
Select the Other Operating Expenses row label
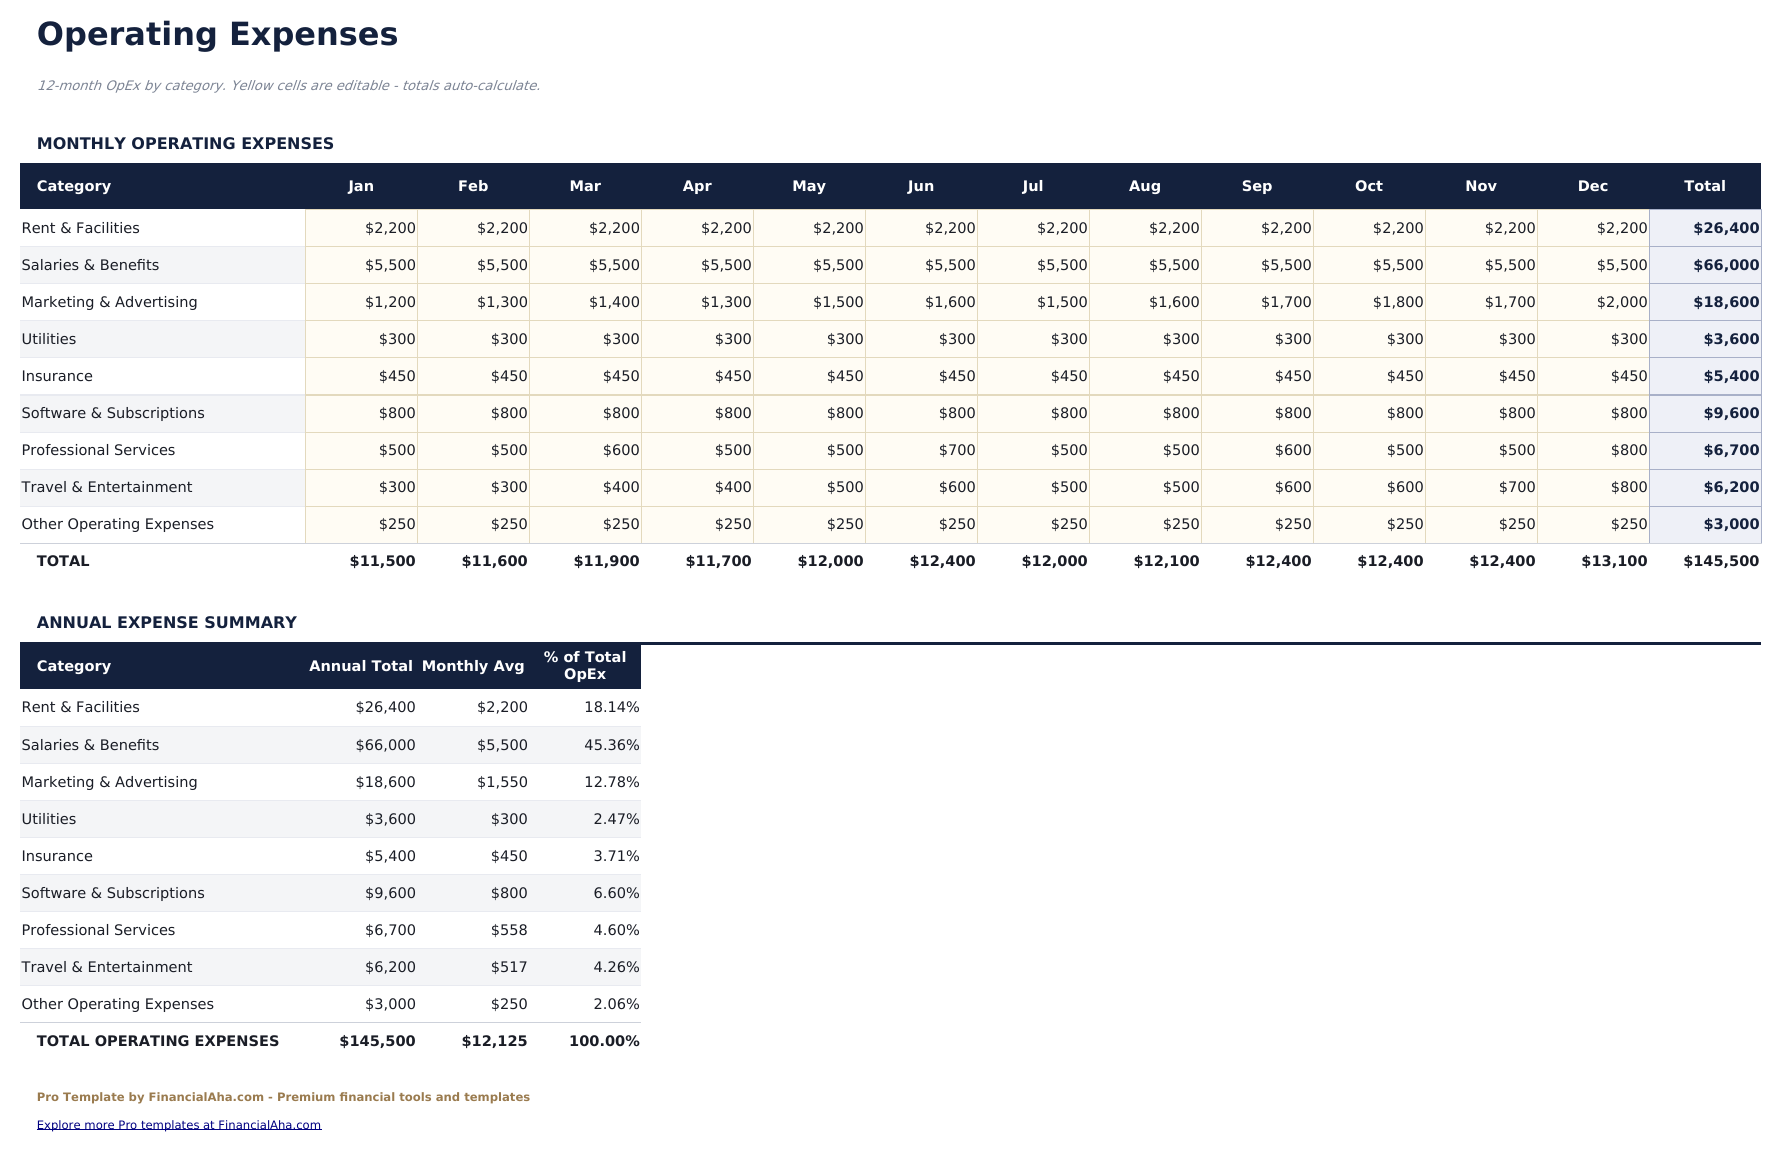(117, 523)
